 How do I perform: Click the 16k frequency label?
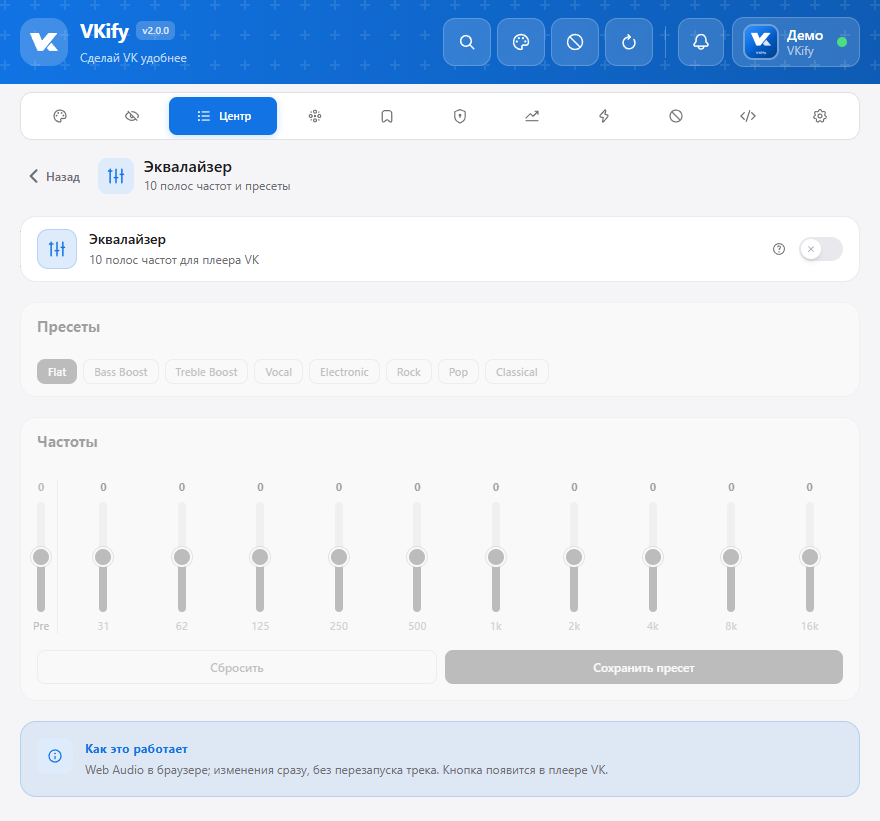coord(810,626)
